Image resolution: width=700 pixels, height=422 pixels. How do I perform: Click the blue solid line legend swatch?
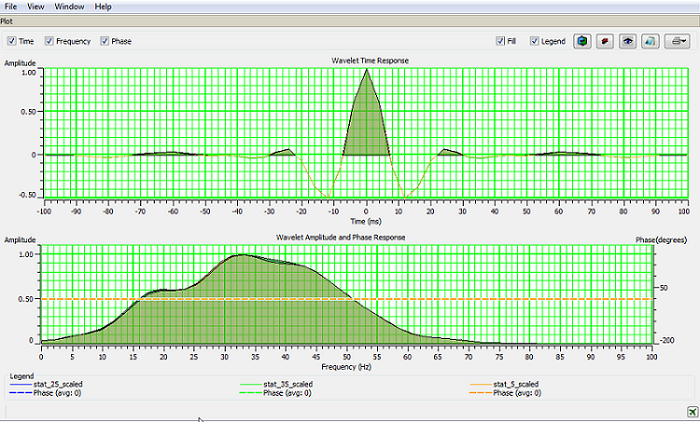21,384
